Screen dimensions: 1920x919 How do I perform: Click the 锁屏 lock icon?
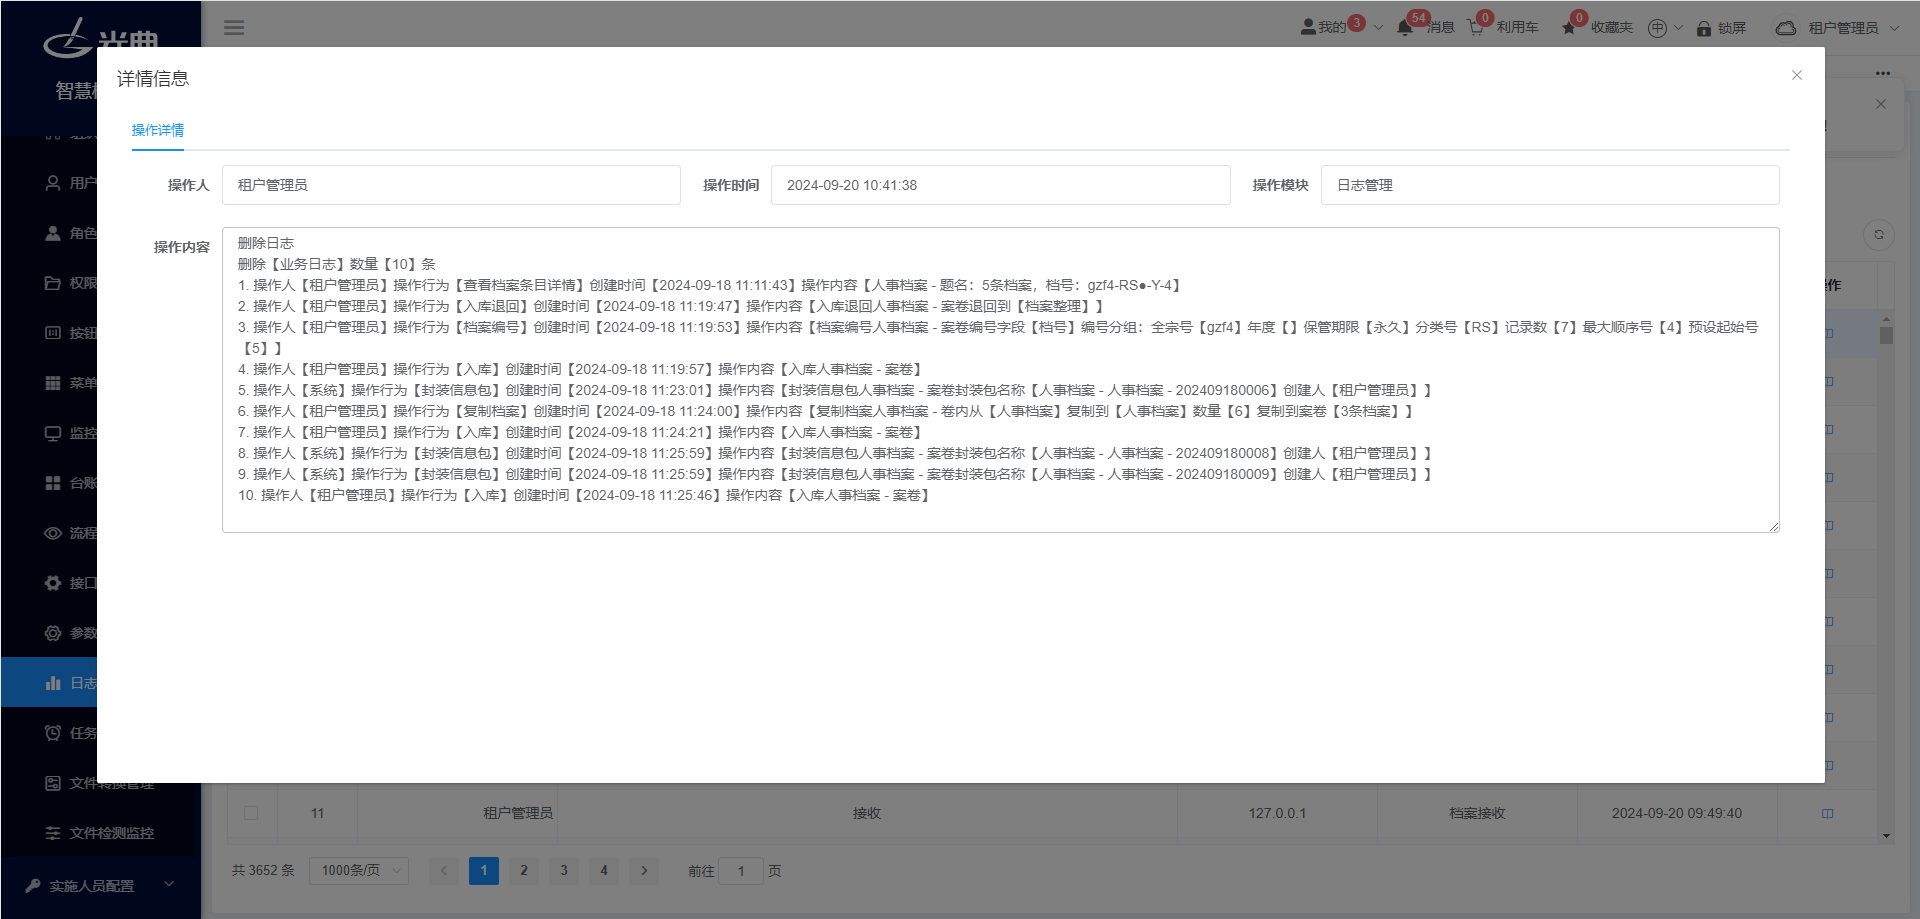pos(1704,28)
